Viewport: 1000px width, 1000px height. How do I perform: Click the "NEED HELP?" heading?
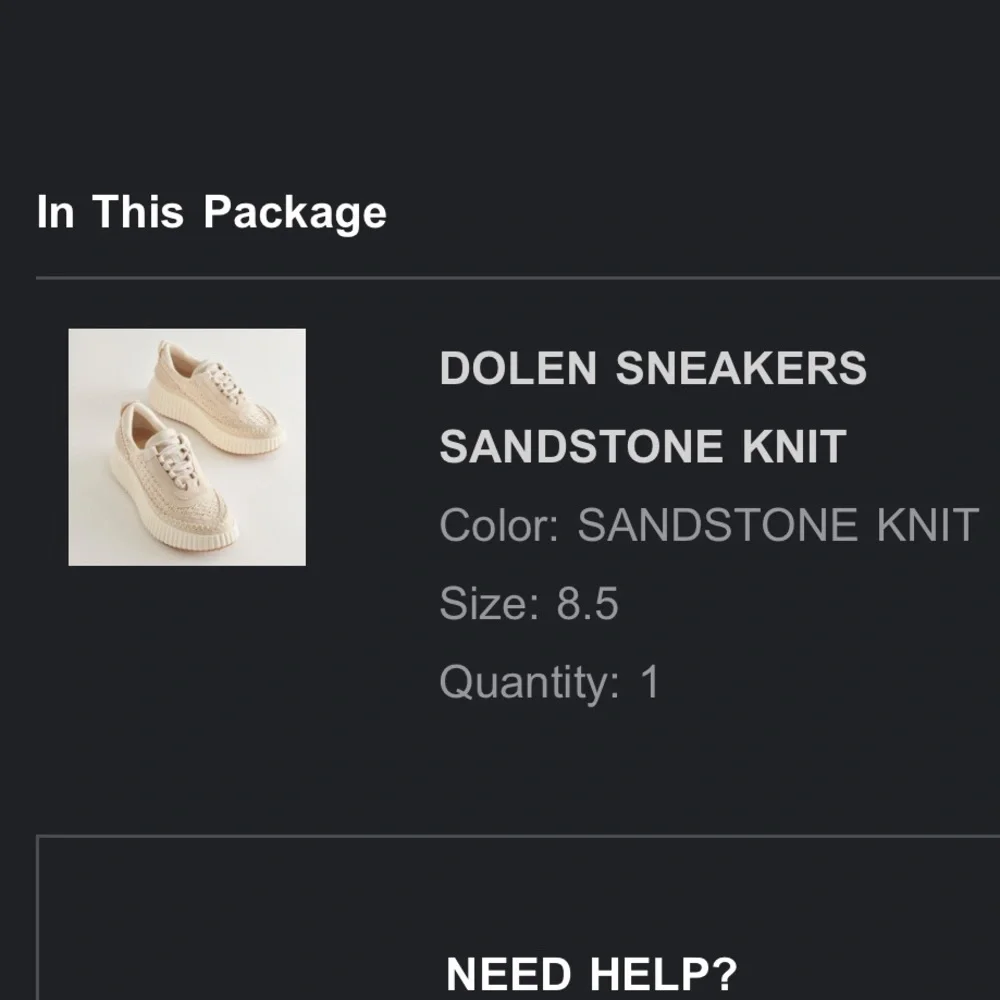pos(591,973)
